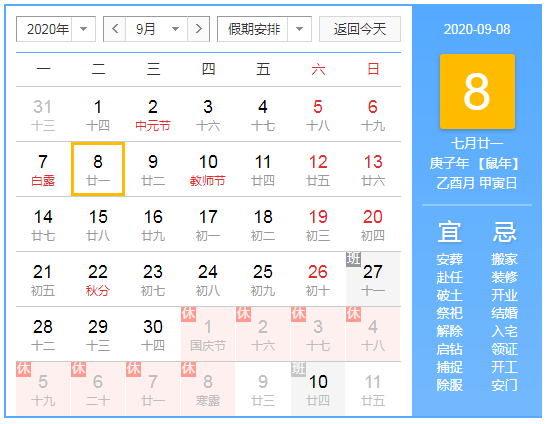Click the 返回今天 button
This screenshot has width=548, height=424.
point(360,29)
